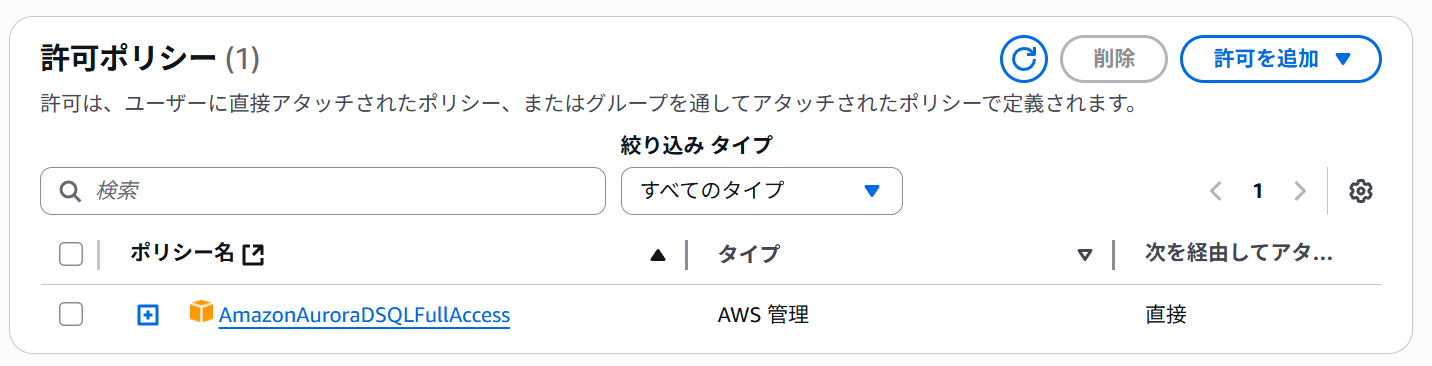This screenshot has height=366, width=1432.
Task: Click the 削除 button
Action: click(1114, 59)
